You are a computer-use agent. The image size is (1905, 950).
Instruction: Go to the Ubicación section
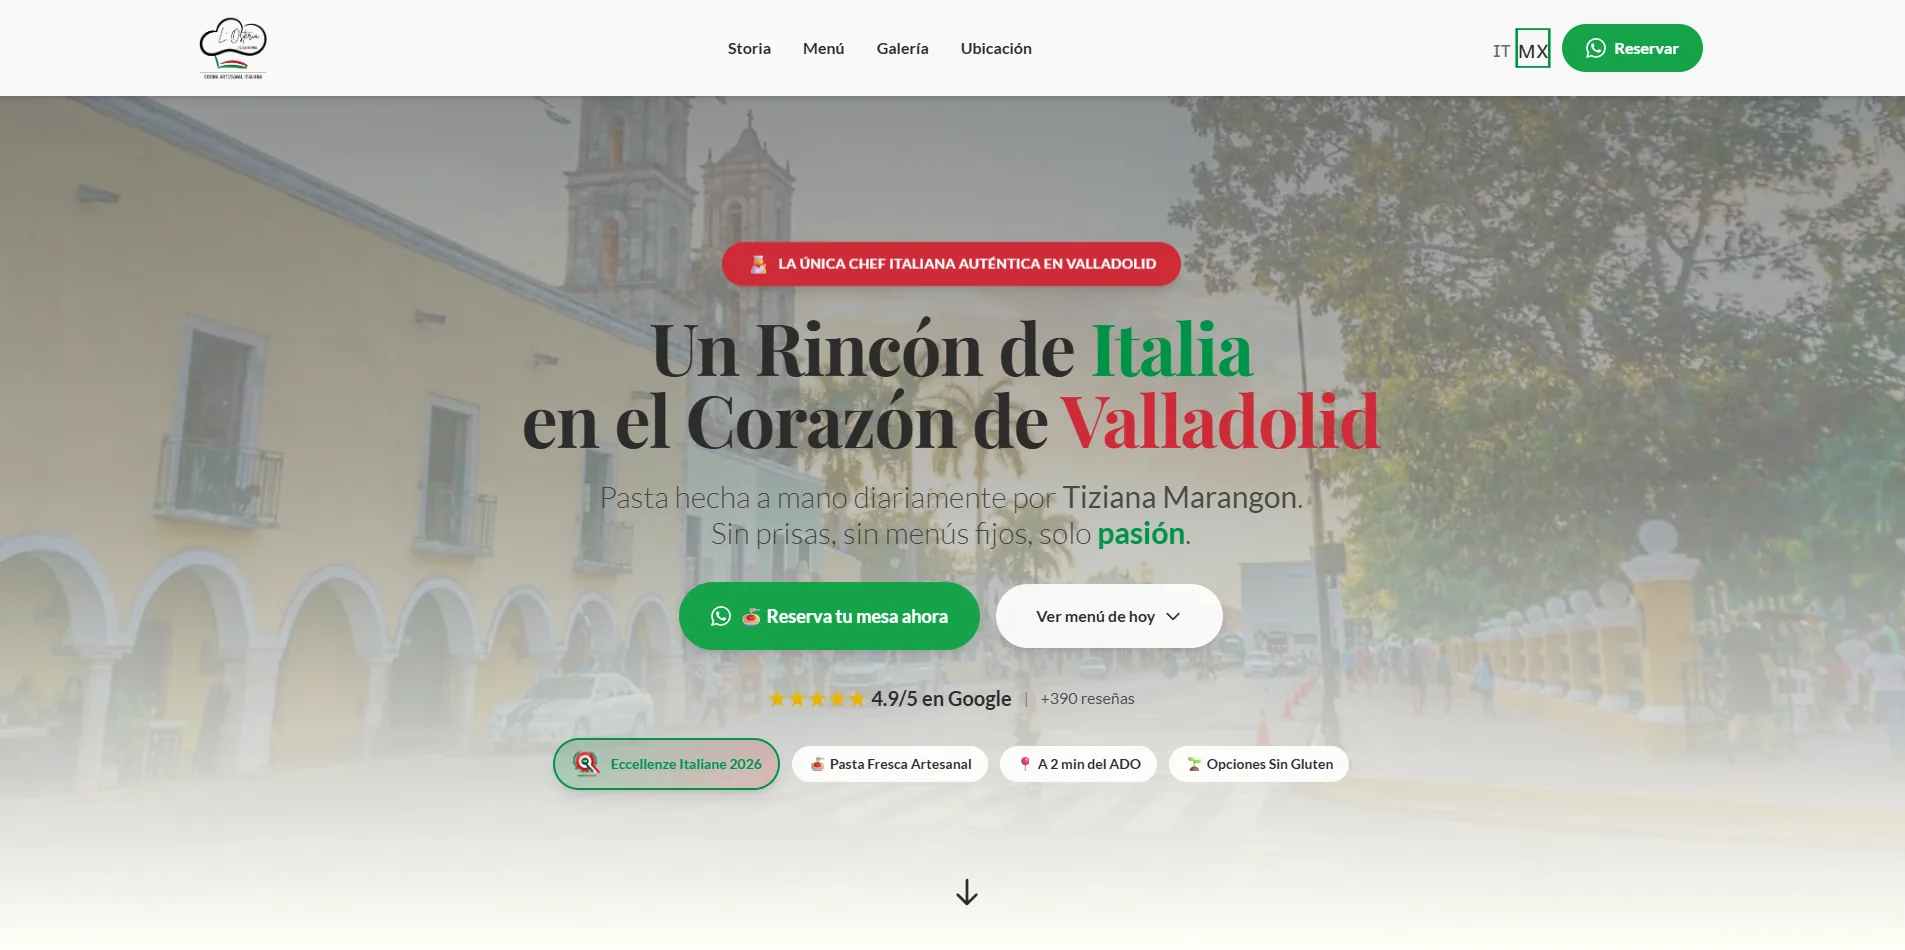[x=996, y=48]
